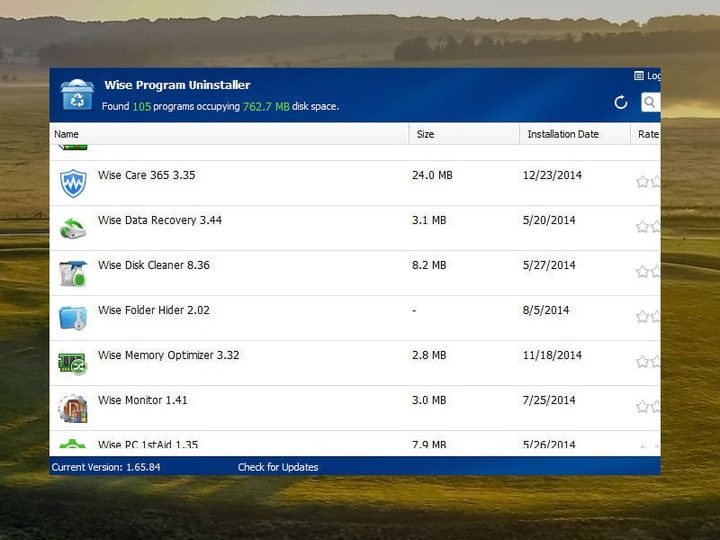This screenshot has height=540, width=720.
Task: Click Check for Updates link
Action: point(278,467)
